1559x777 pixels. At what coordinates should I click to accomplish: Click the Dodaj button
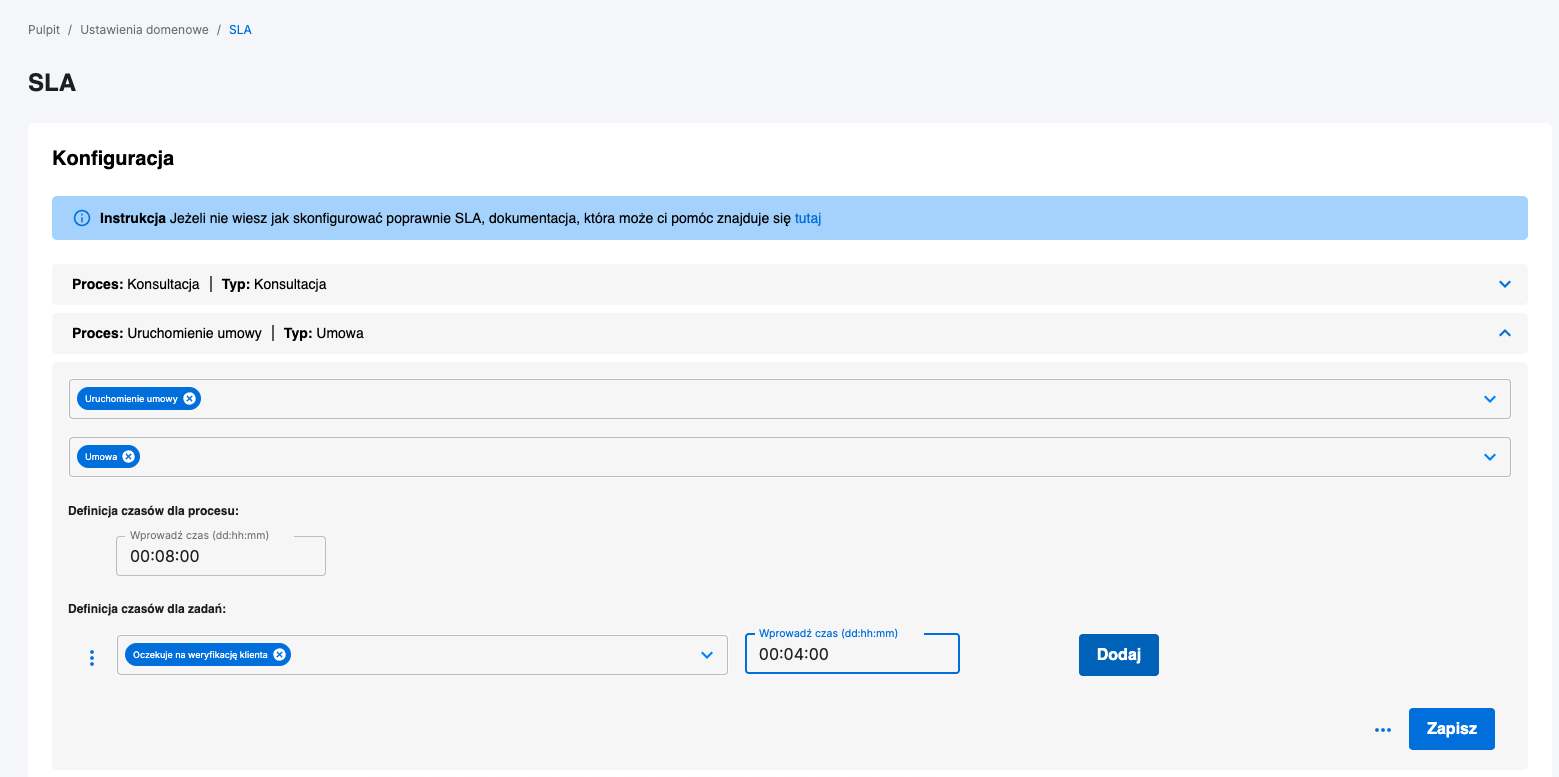(x=1118, y=655)
